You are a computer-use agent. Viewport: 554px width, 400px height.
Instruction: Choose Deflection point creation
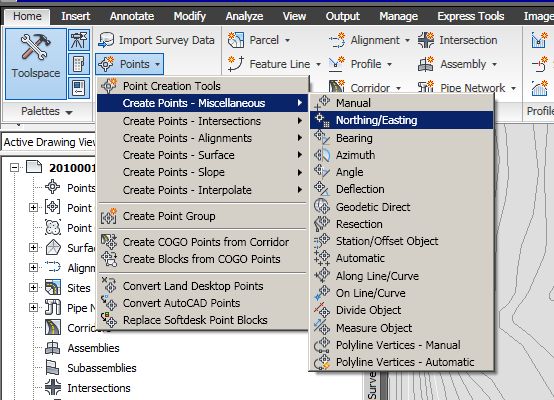point(401,189)
